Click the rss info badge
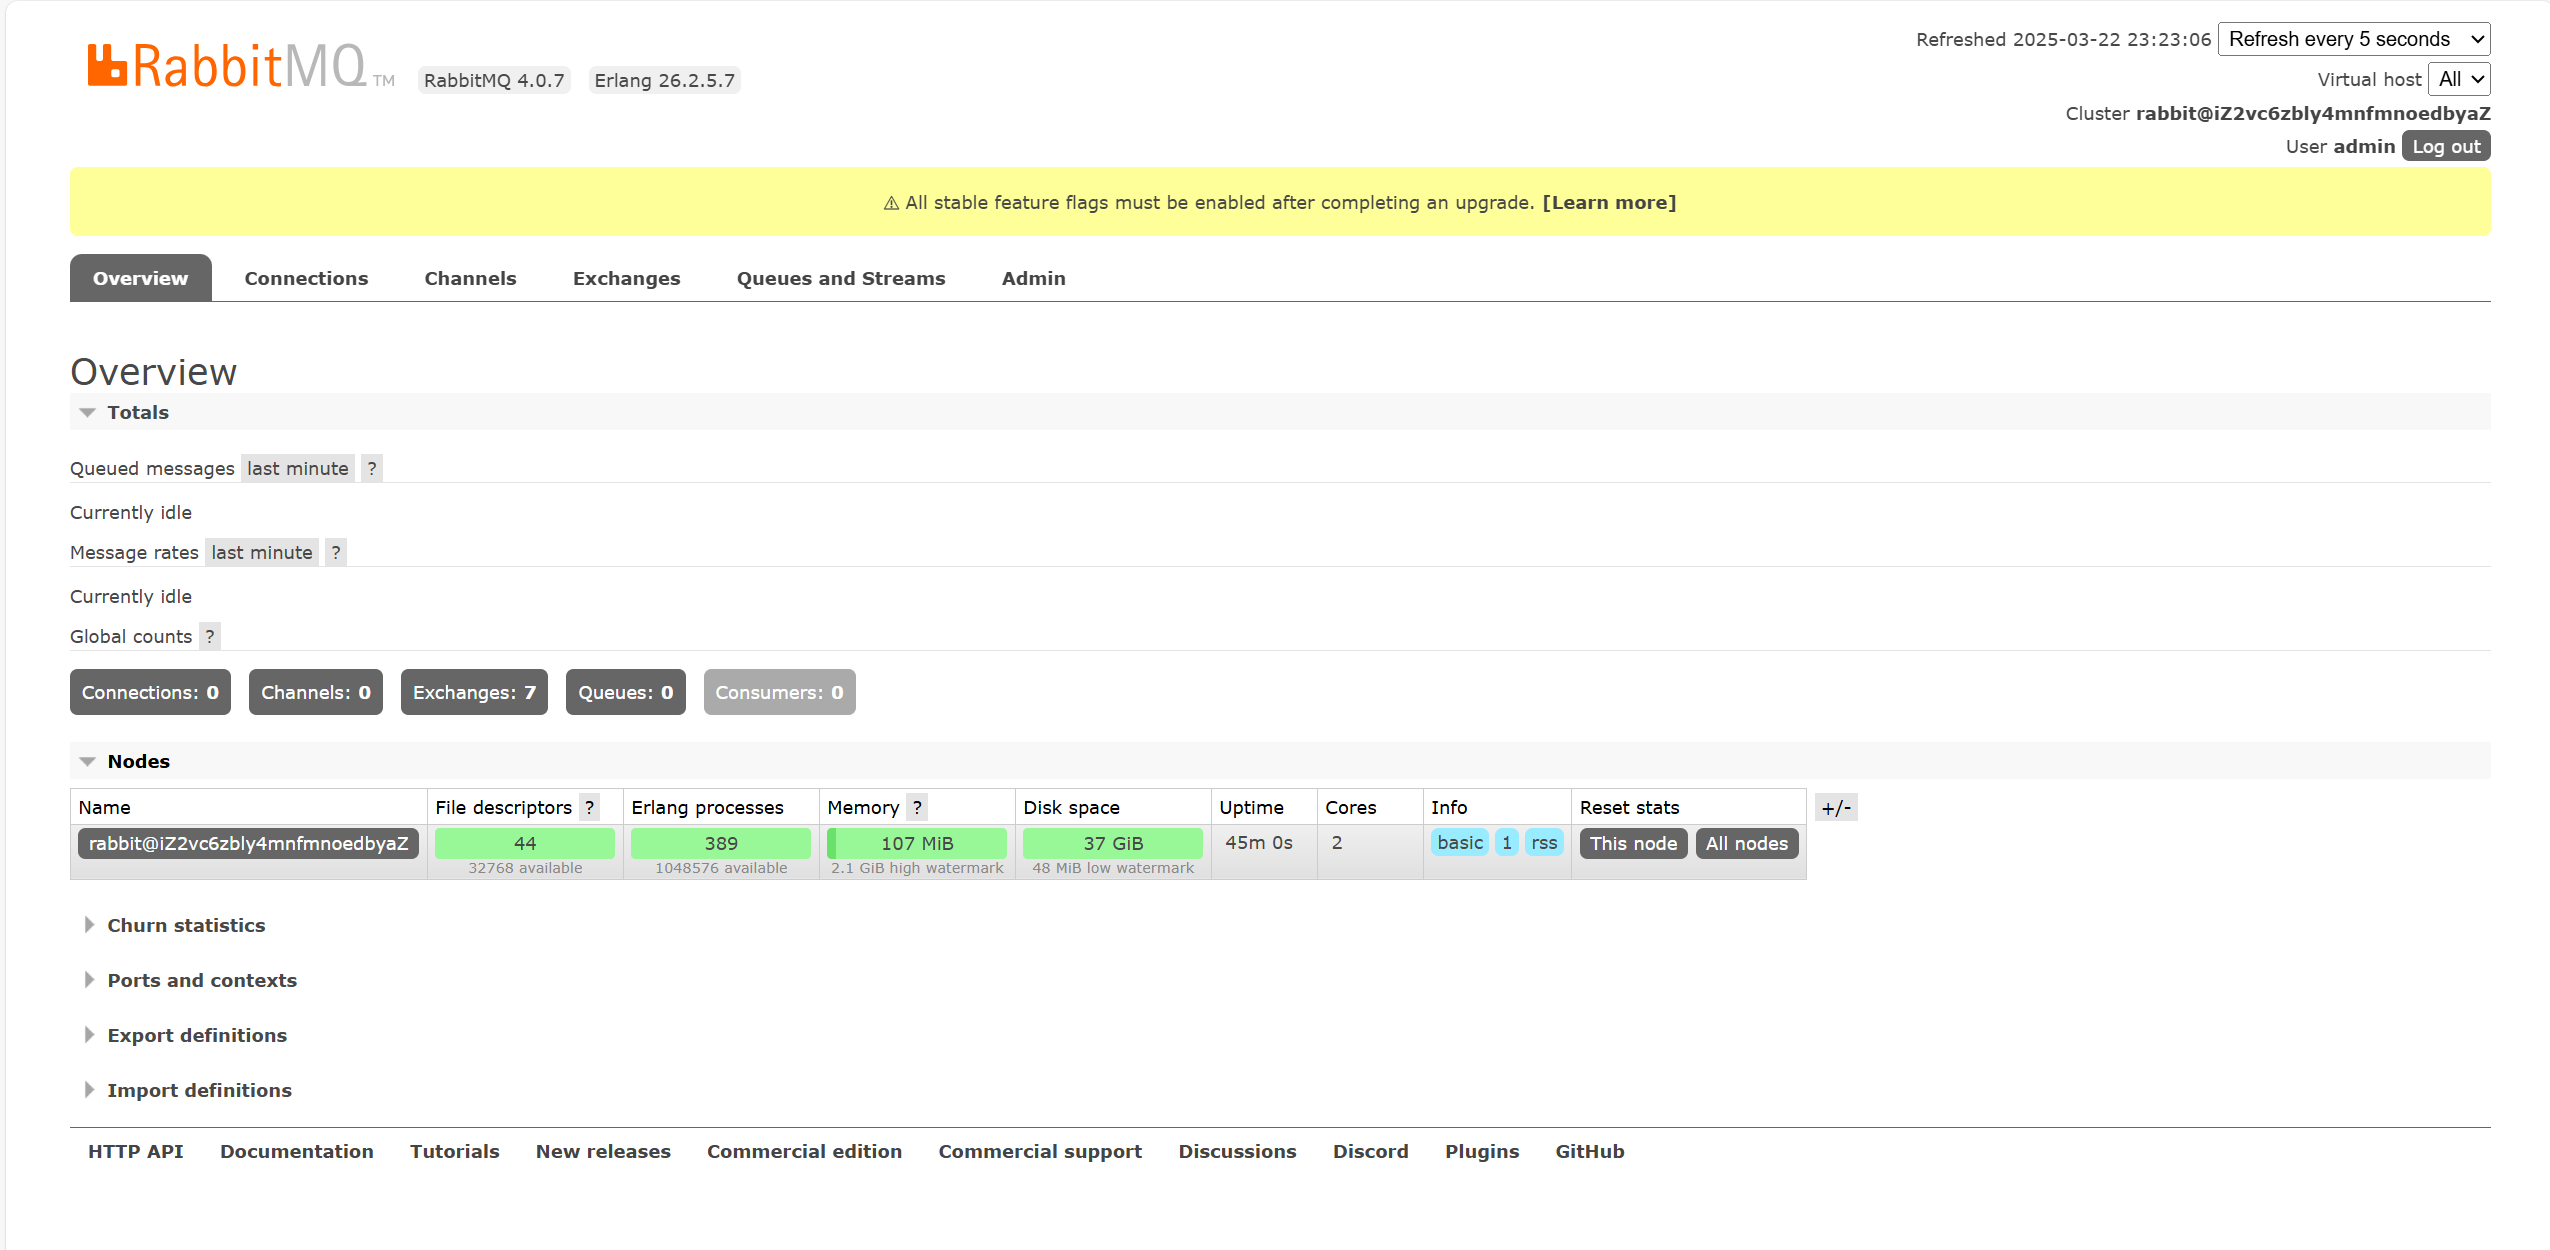The image size is (2550, 1250). point(1543,843)
